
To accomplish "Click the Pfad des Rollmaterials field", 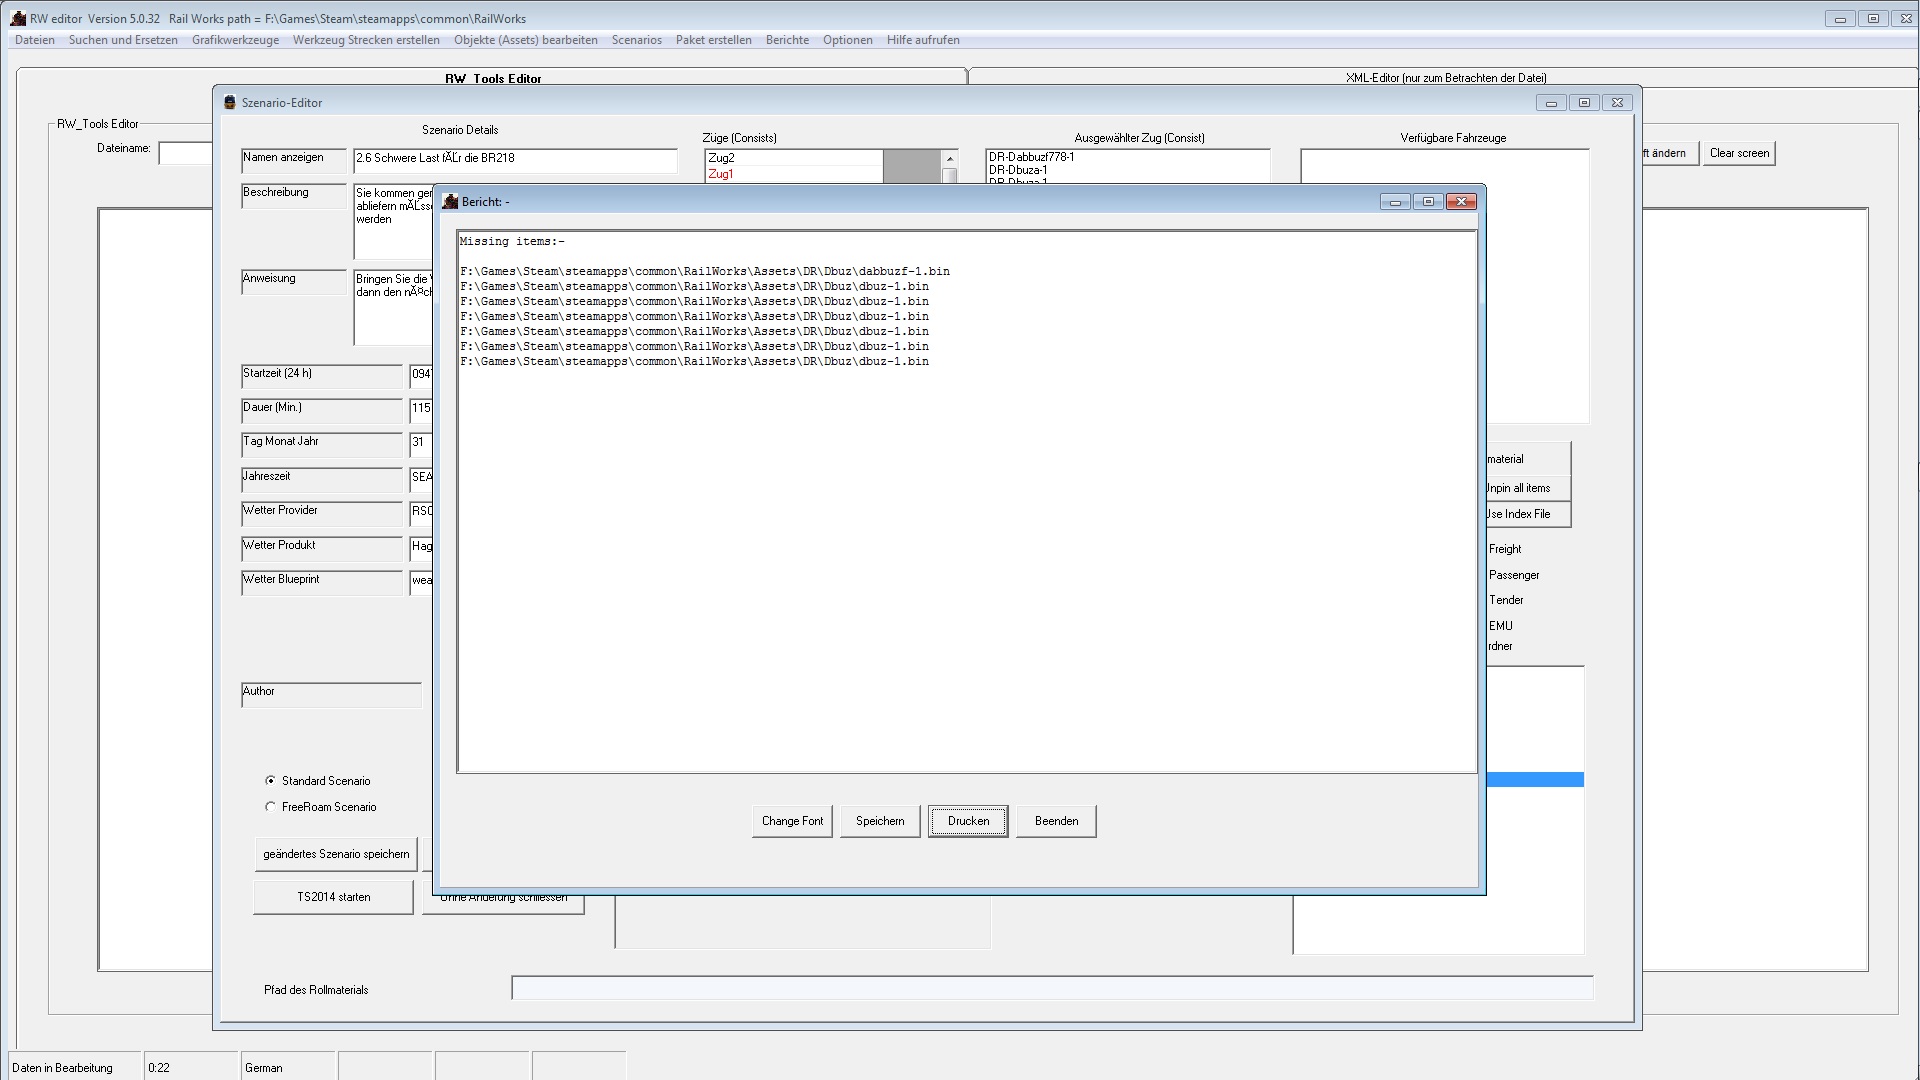I will (x=1051, y=989).
